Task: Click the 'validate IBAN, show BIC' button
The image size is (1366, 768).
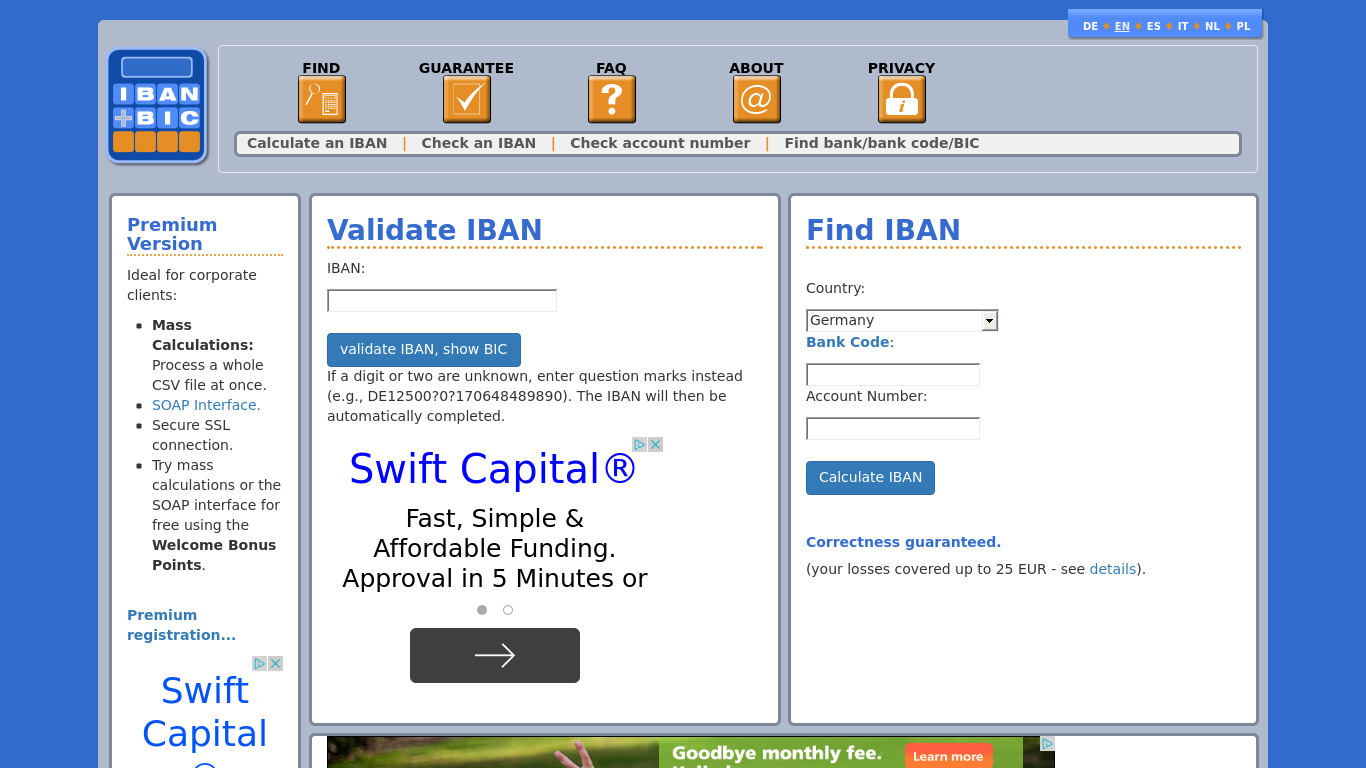Action: (423, 350)
